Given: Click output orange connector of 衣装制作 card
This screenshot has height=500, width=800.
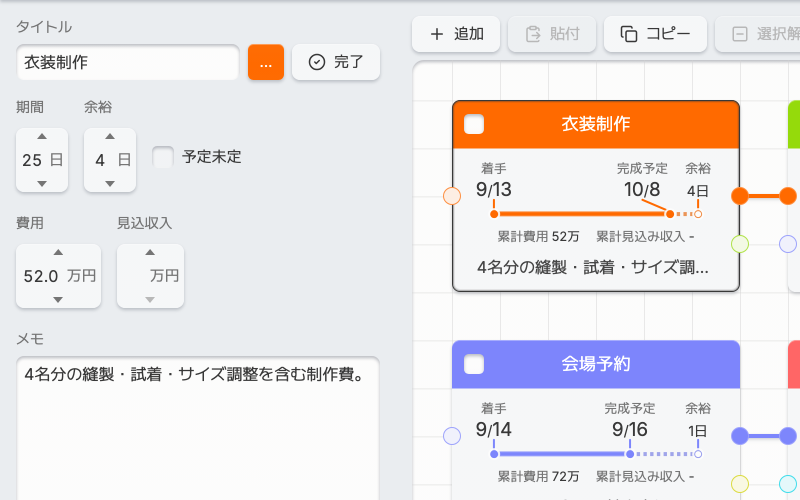Looking at the screenshot, I should [x=740, y=196].
